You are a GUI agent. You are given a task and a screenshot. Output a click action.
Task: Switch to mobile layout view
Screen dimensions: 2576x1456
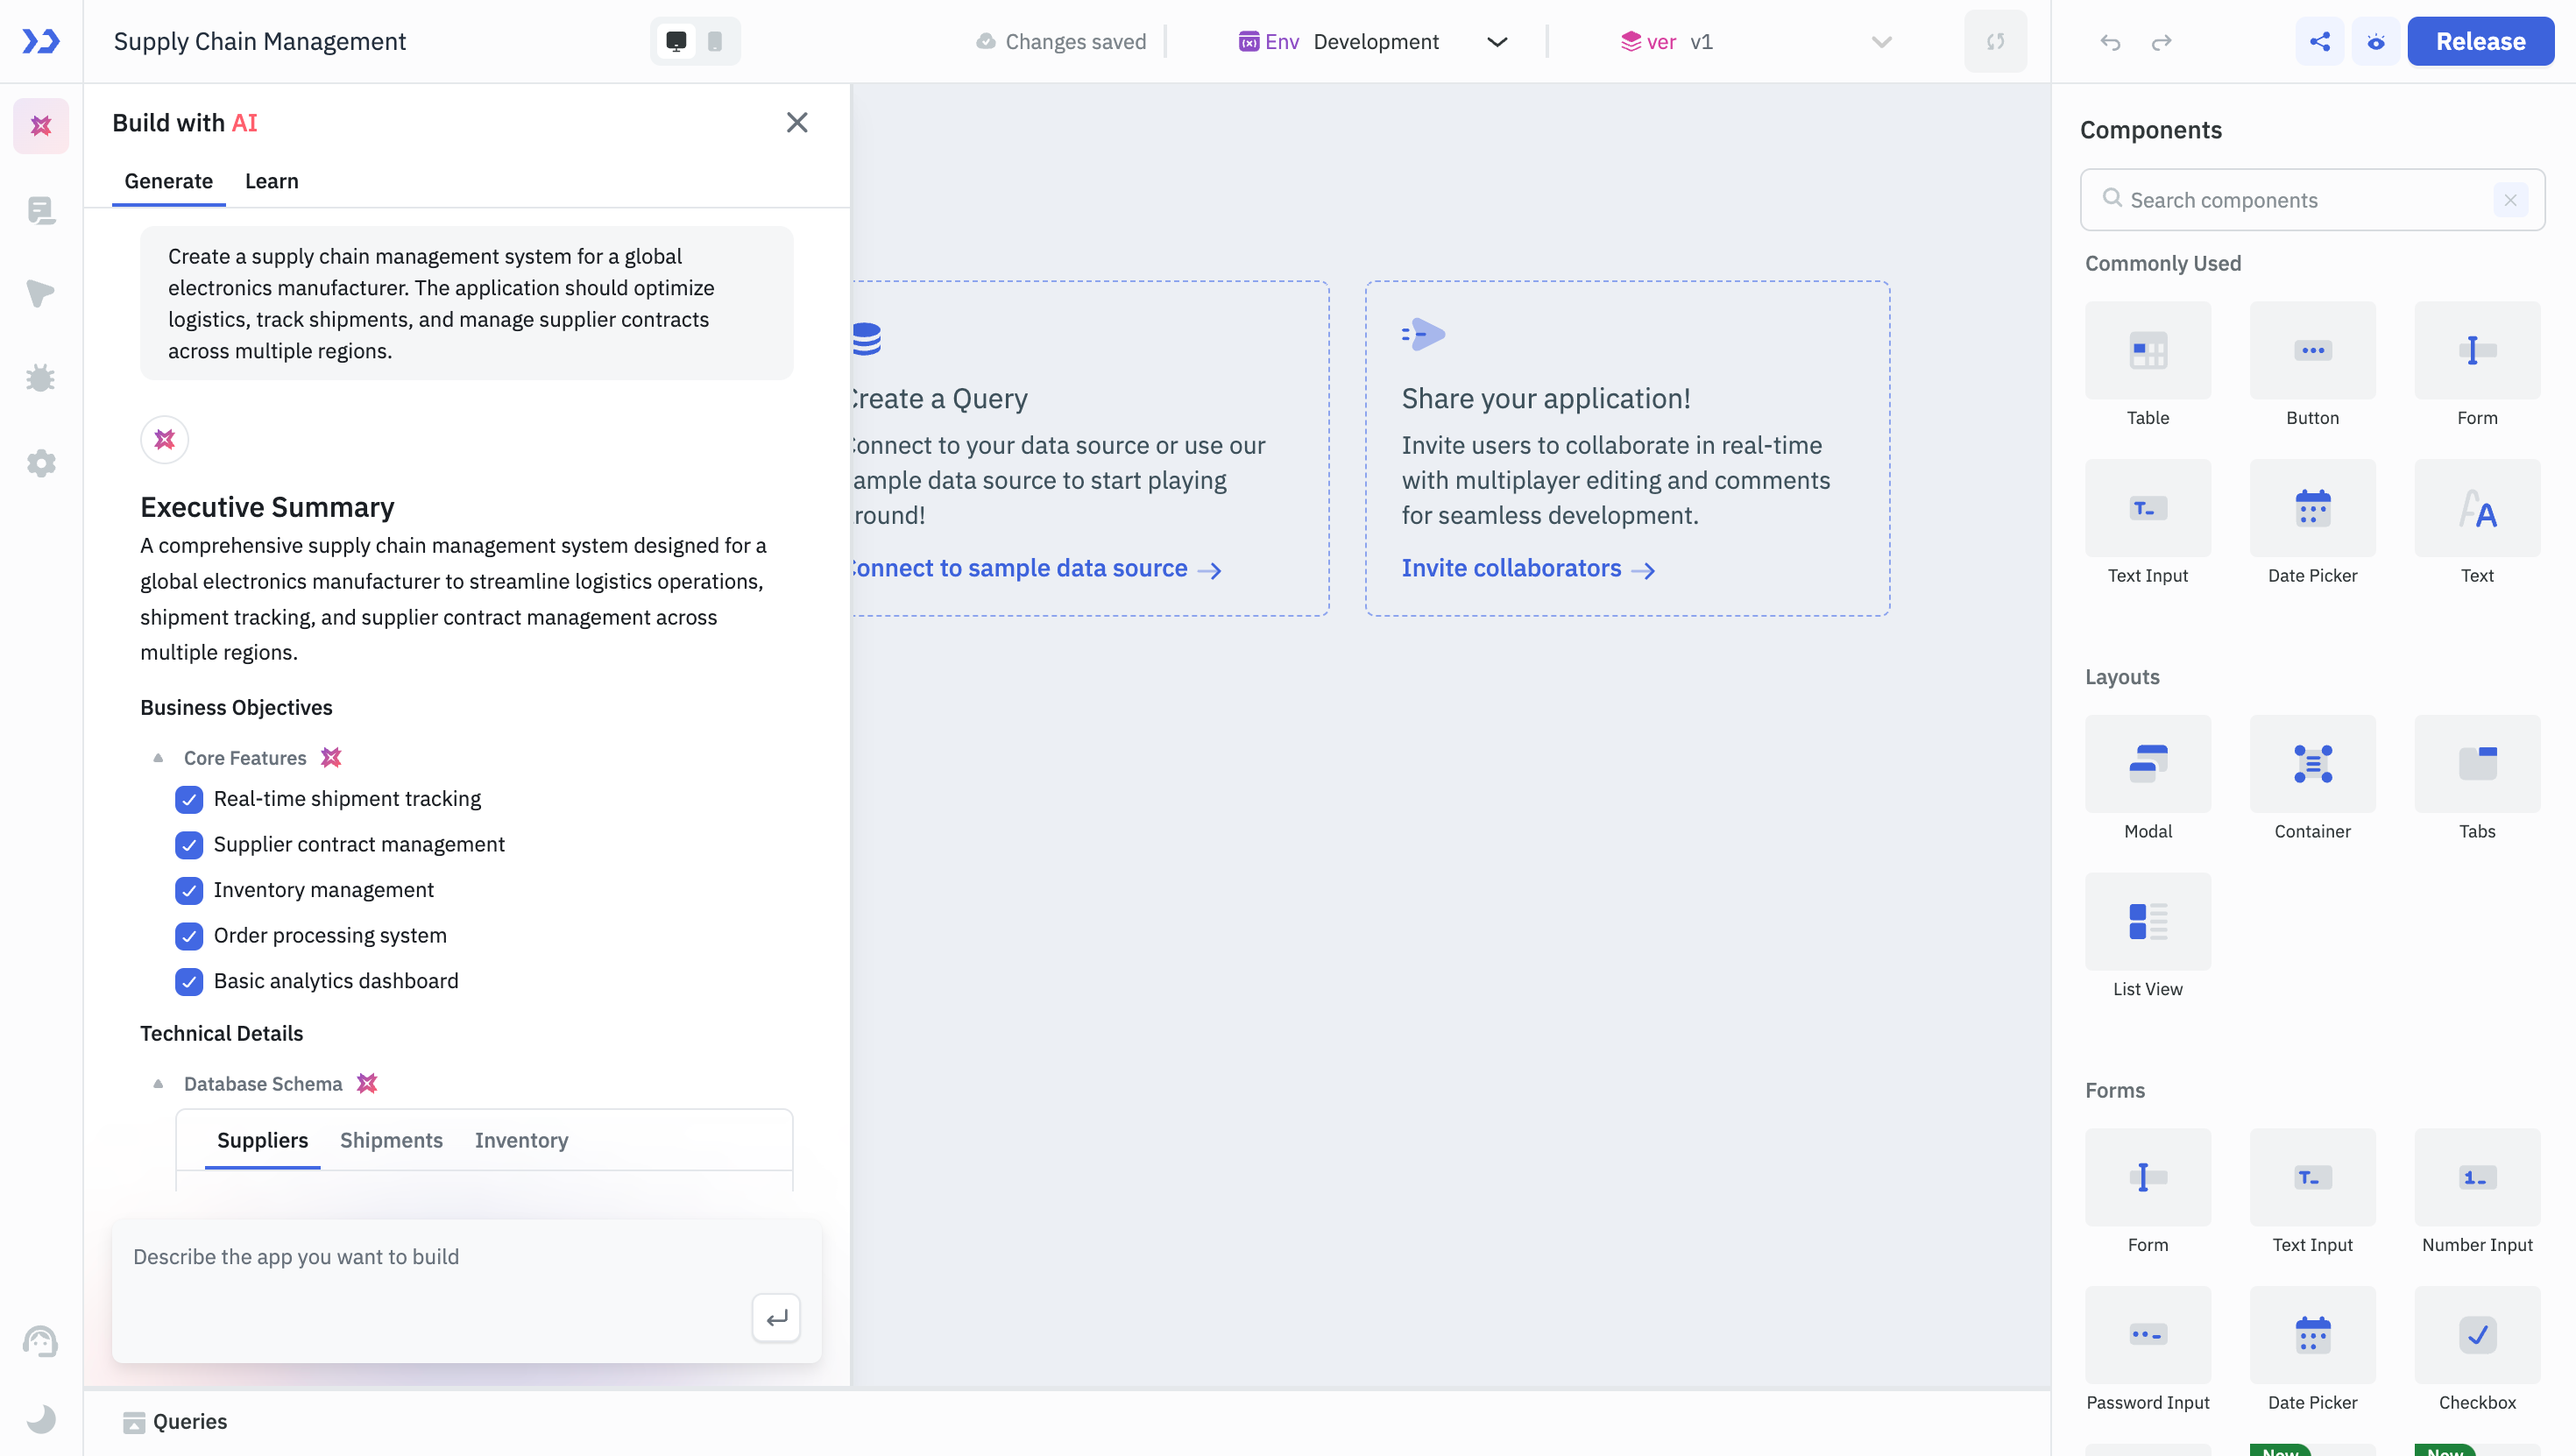click(715, 42)
